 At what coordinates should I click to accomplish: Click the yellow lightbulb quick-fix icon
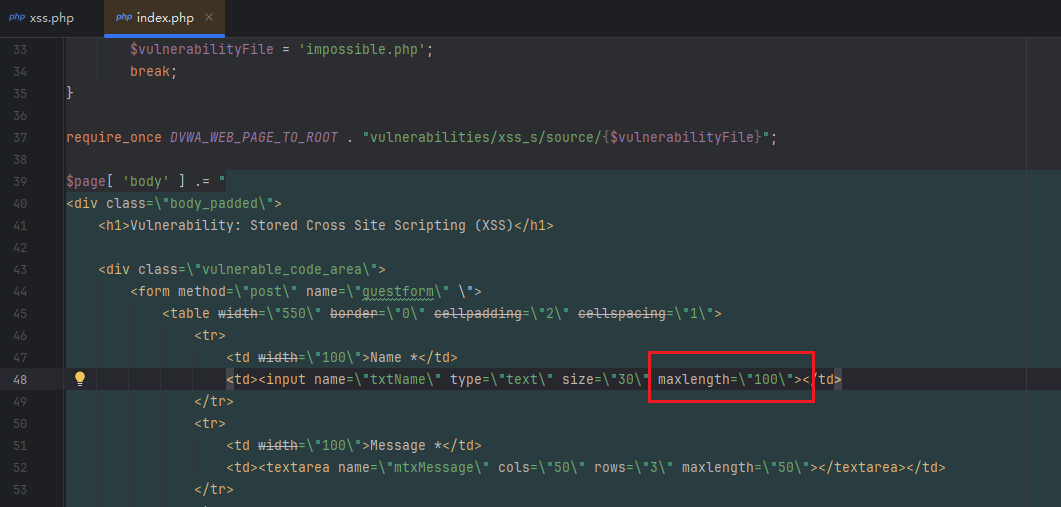80,379
